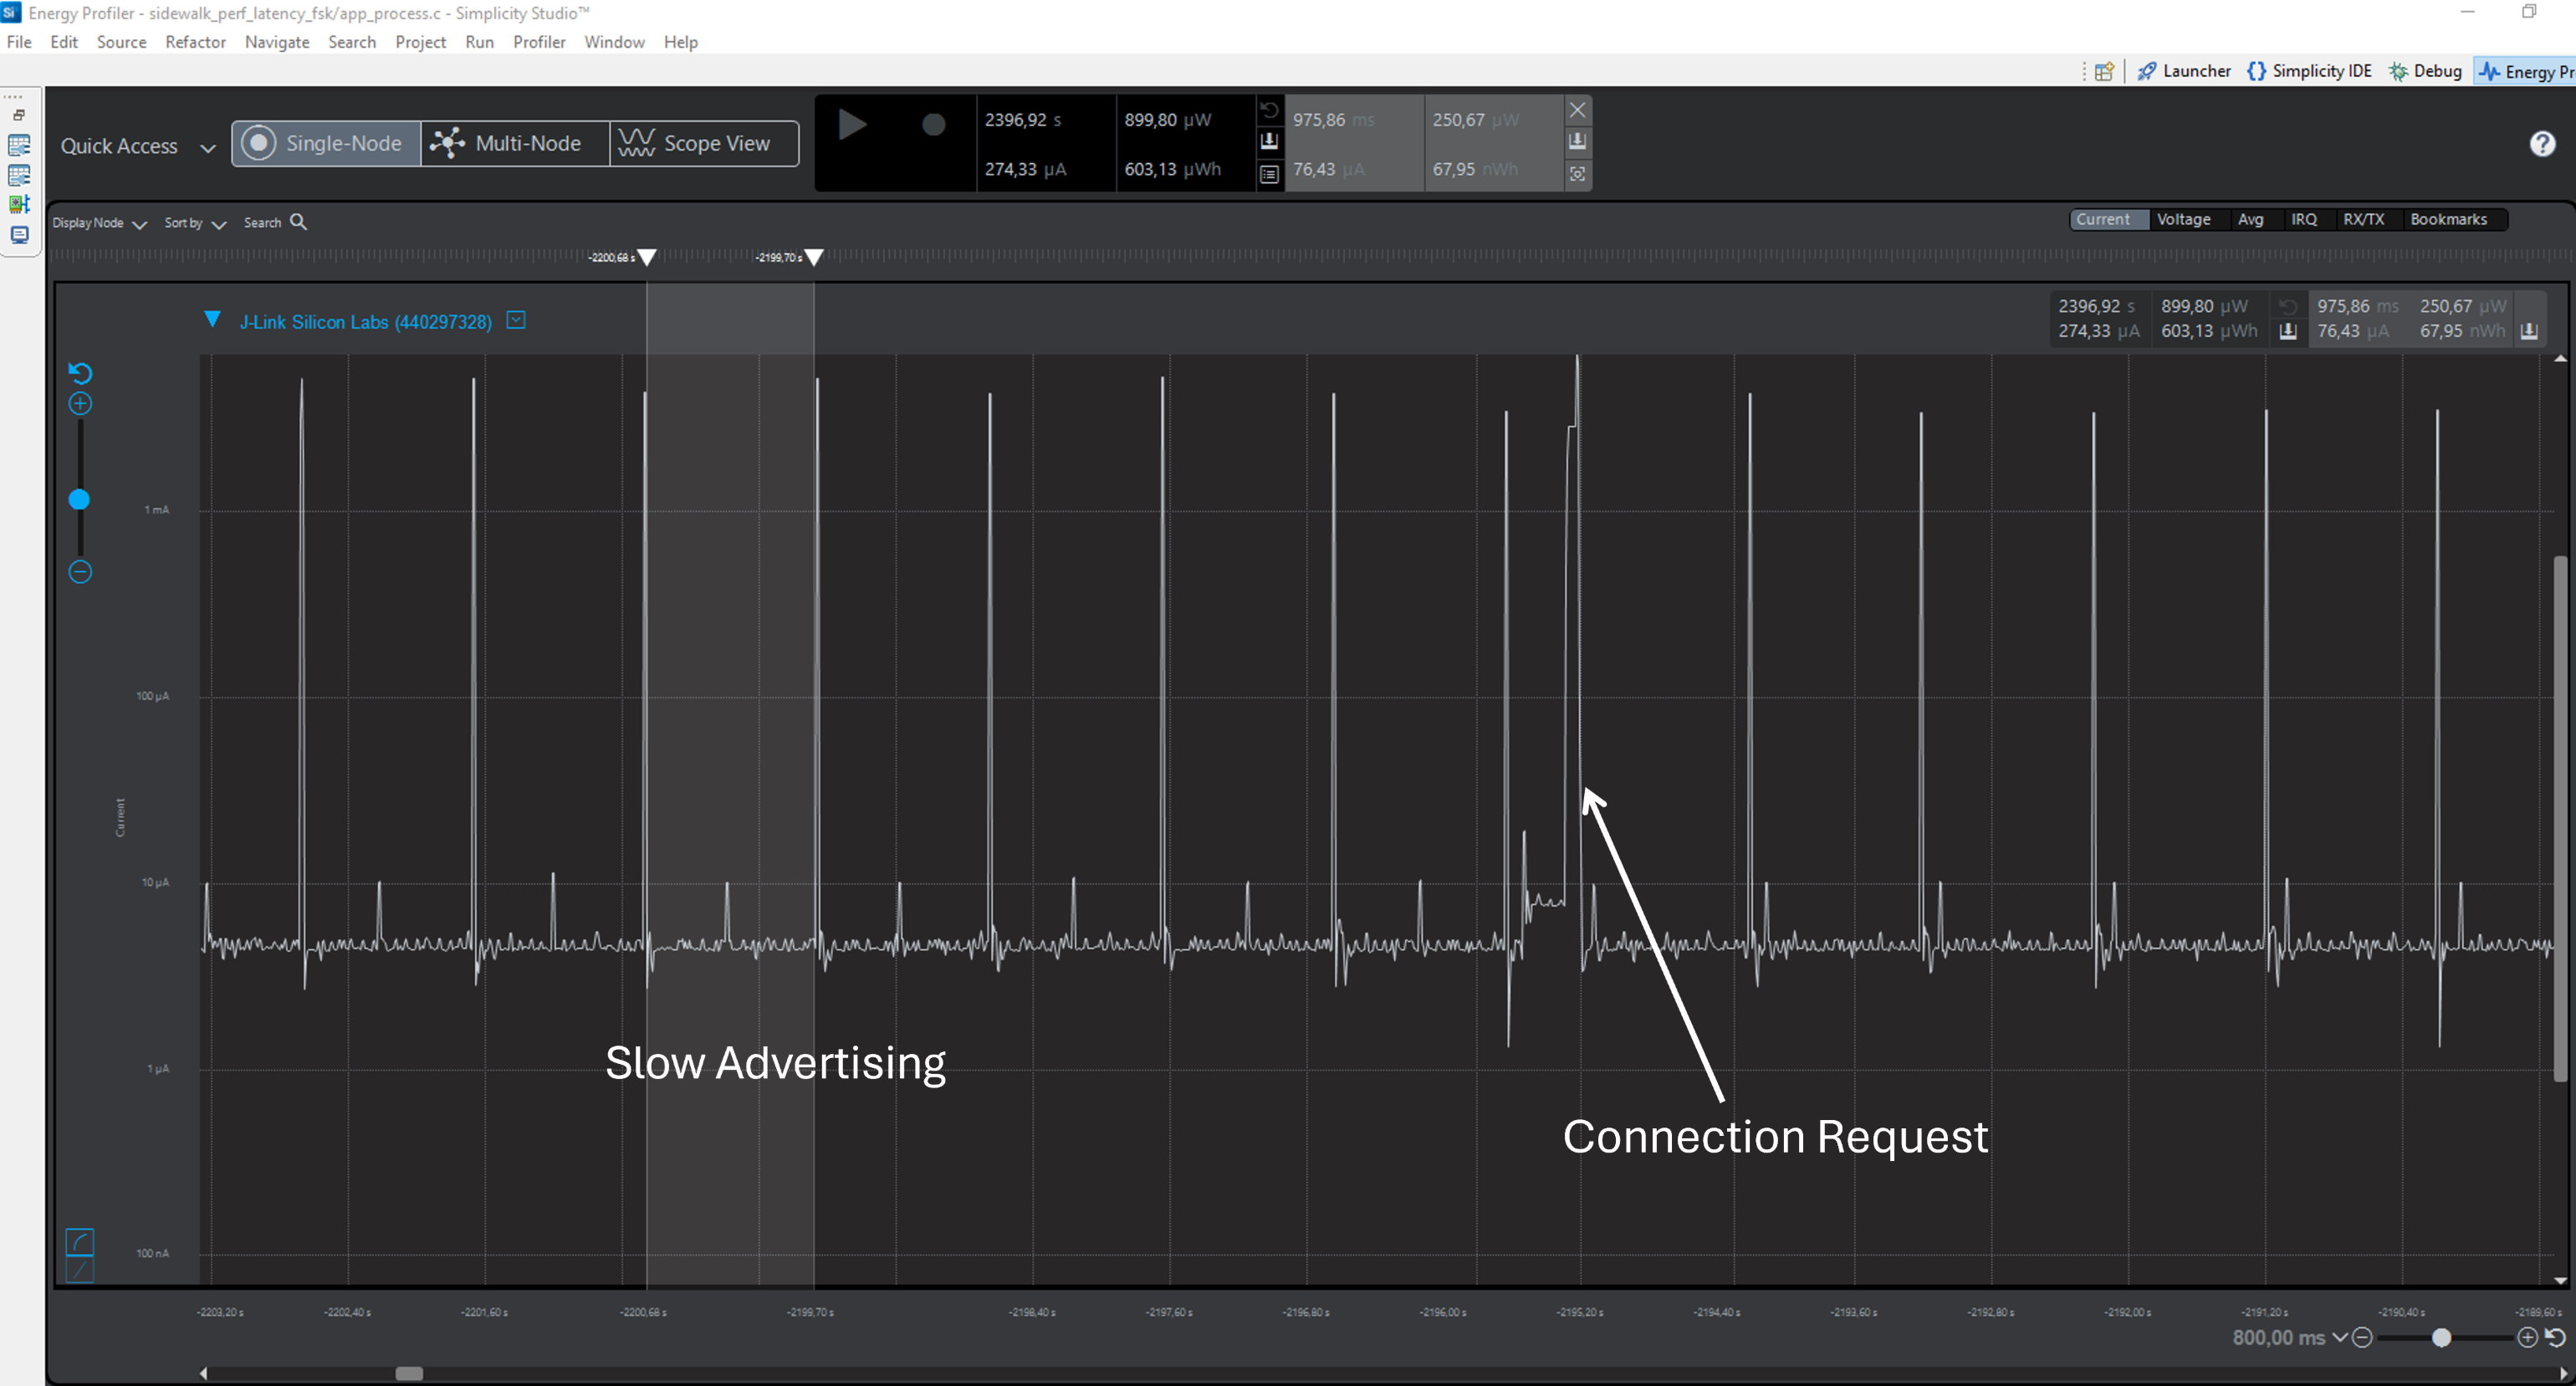Click the screenshot capture icon near the range panel
The image size is (2576, 1386).
[1578, 174]
